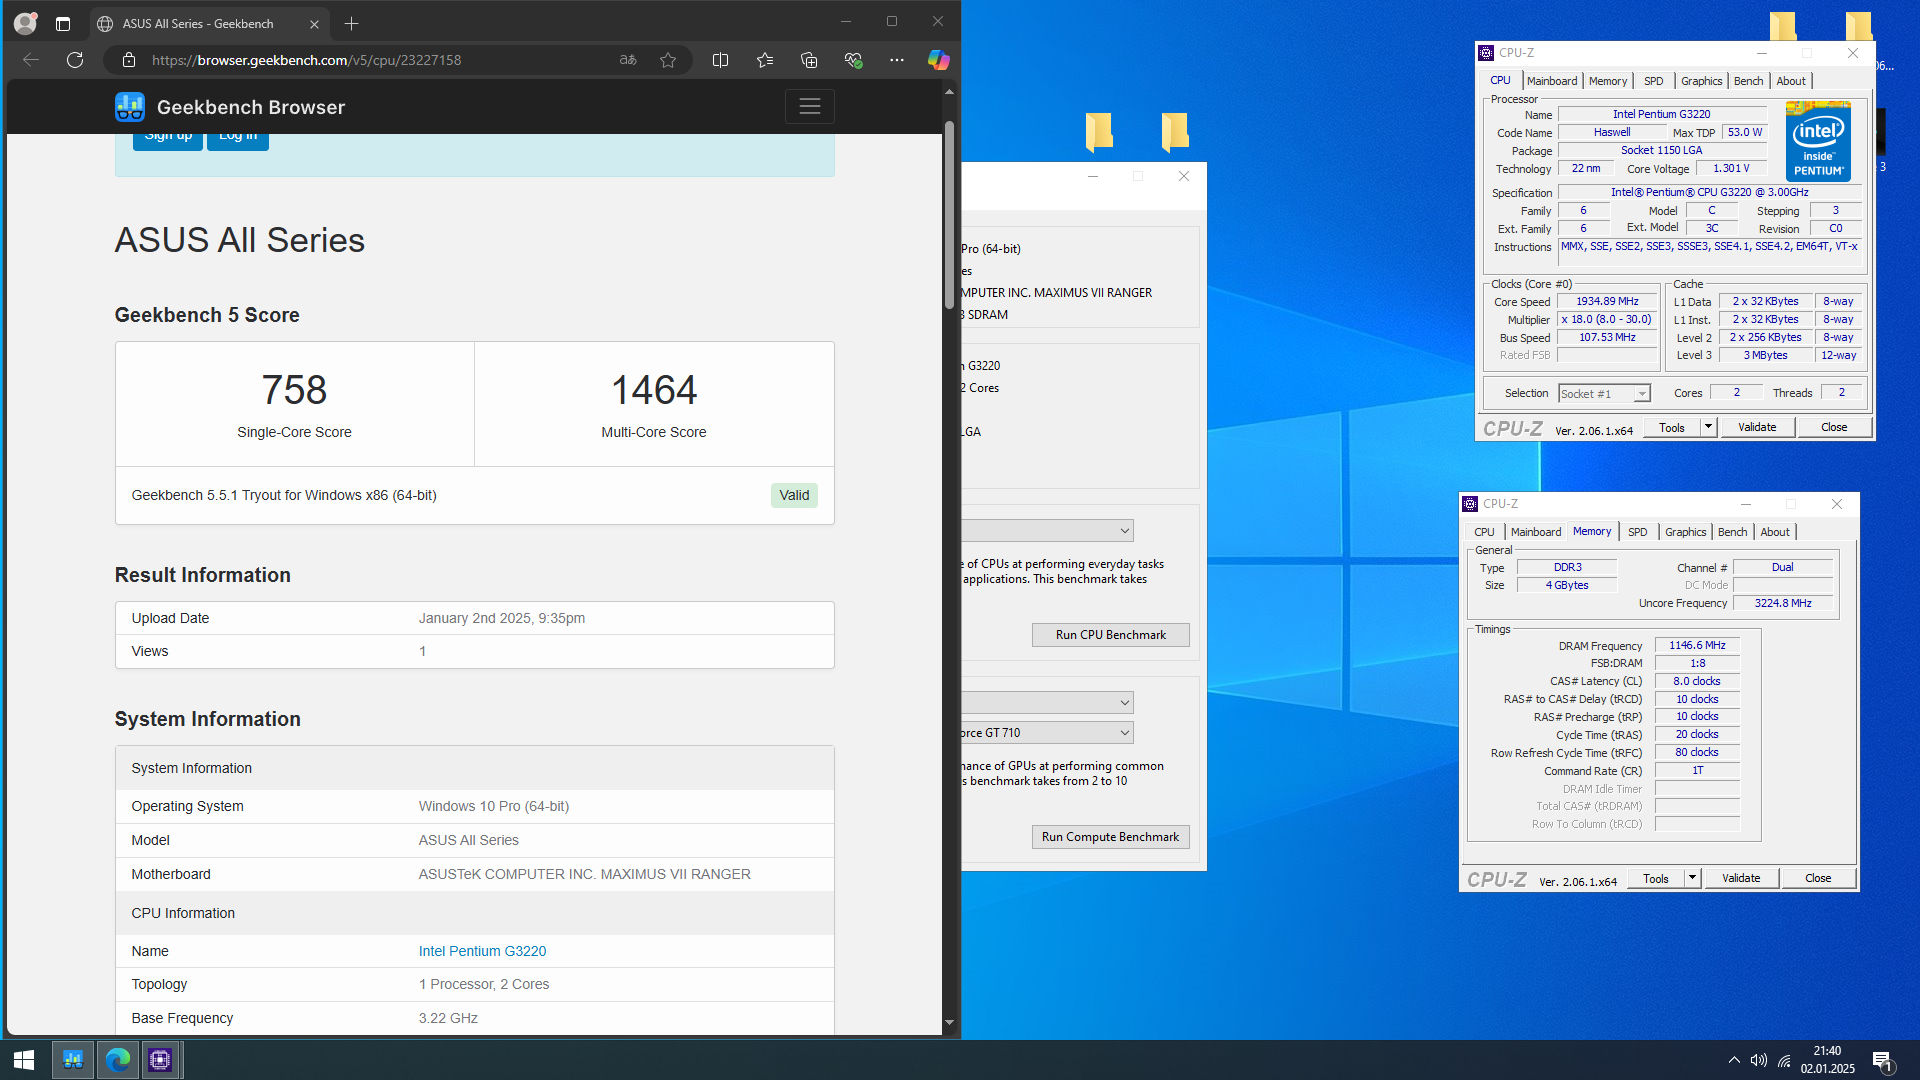Click the Geekbench Browser logo icon
This screenshot has width=1920, height=1080.
[130, 107]
